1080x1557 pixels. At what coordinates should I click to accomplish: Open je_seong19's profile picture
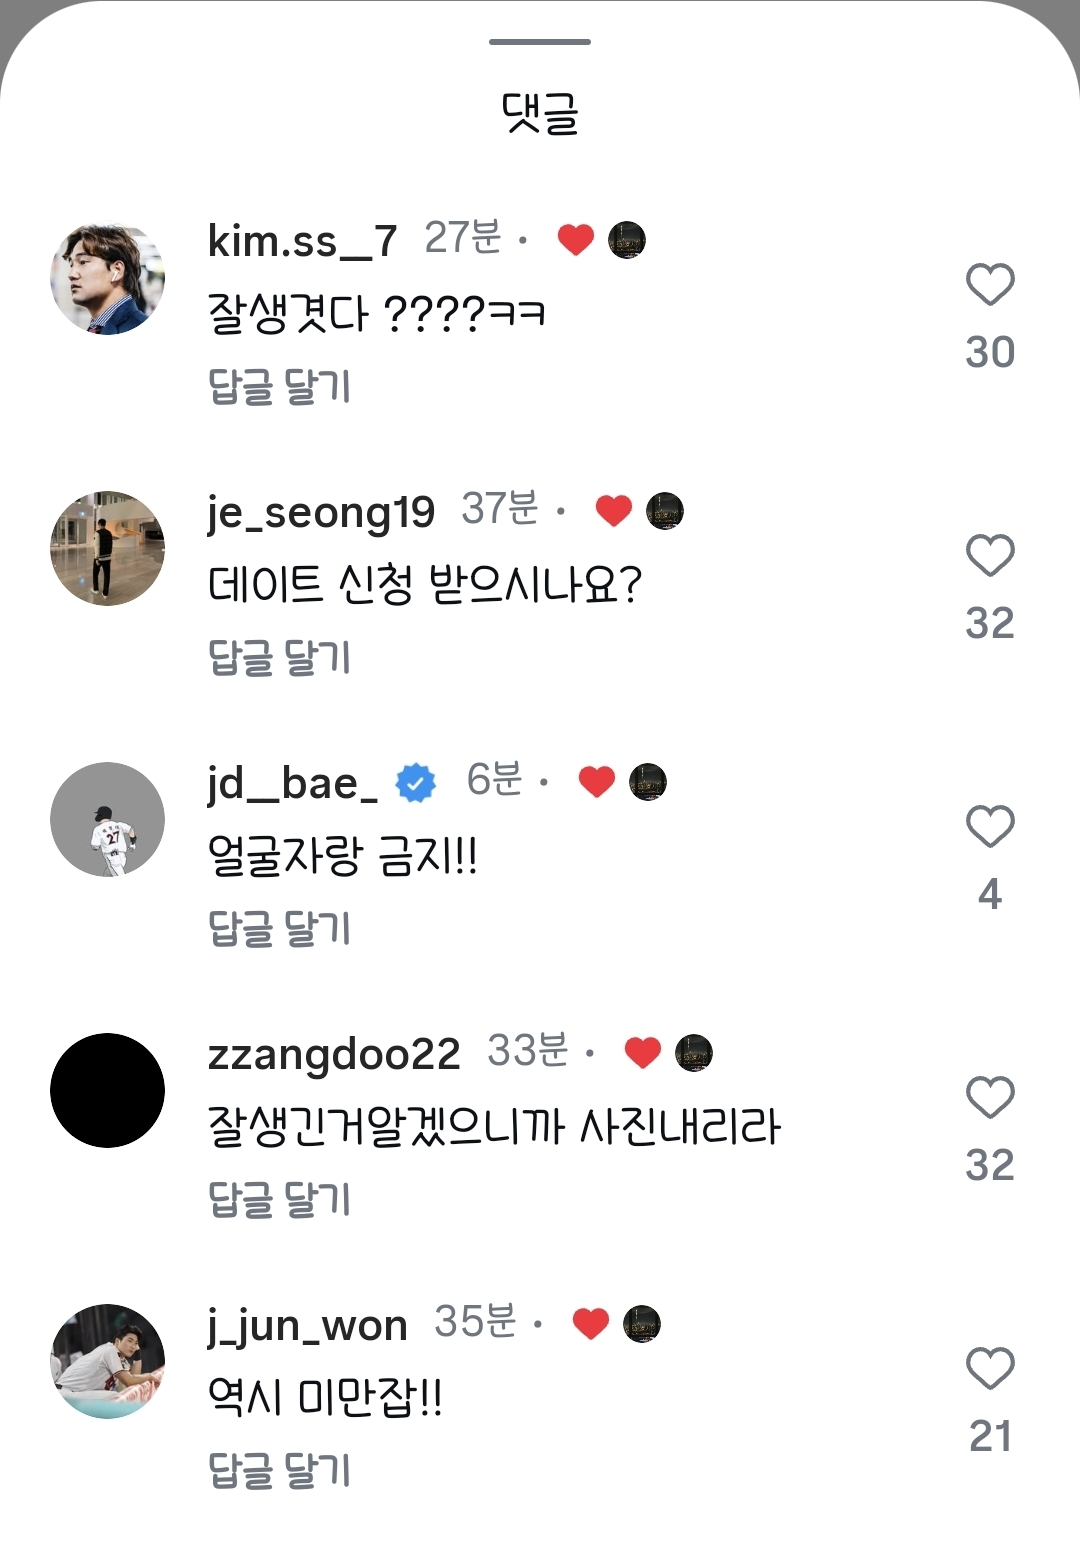[x=107, y=548]
